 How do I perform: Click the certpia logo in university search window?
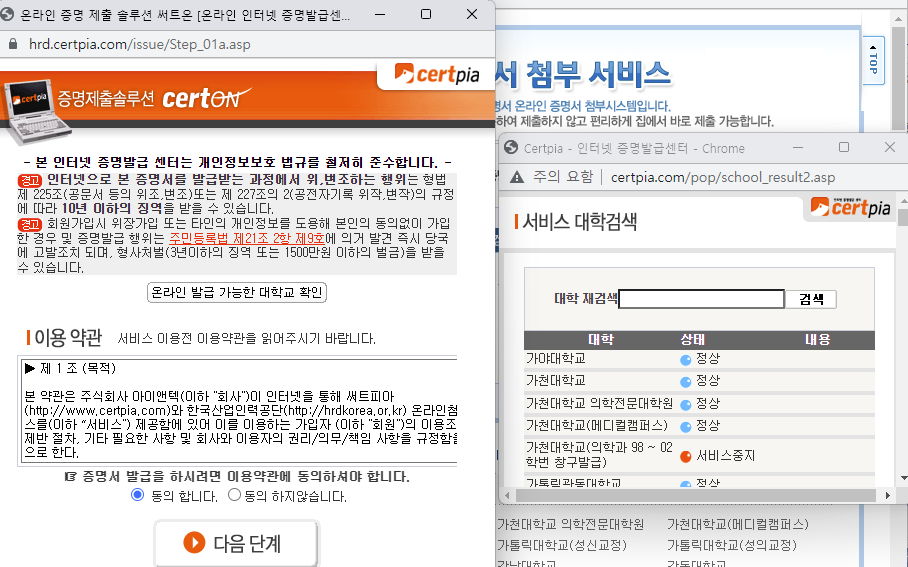pyautogui.click(x=850, y=207)
